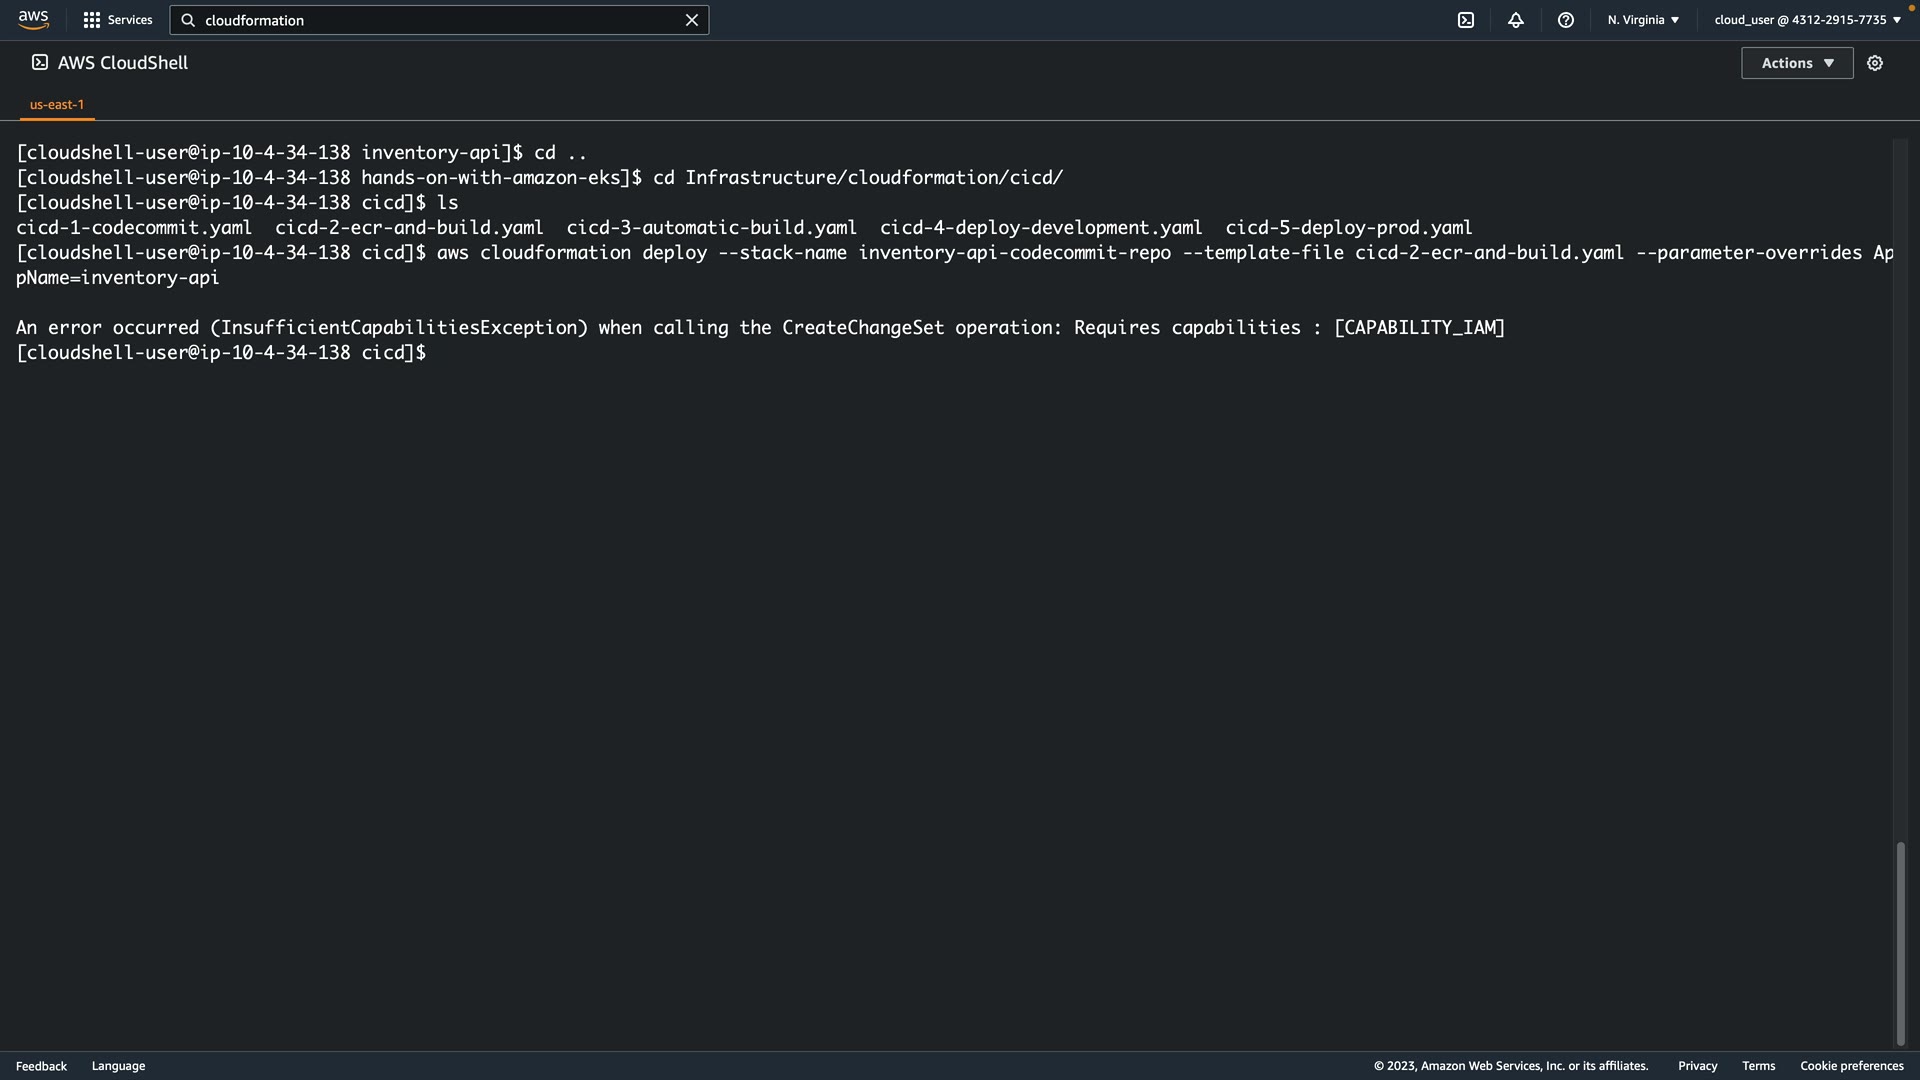This screenshot has height=1080, width=1920.
Task: Open the help question mark menu
Action: pos(1566,20)
